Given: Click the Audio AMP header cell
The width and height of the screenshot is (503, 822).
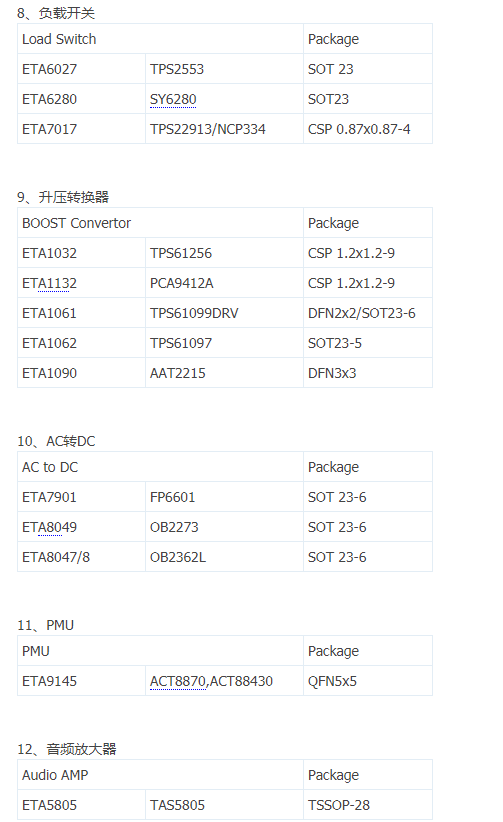Looking at the screenshot, I should (160, 775).
